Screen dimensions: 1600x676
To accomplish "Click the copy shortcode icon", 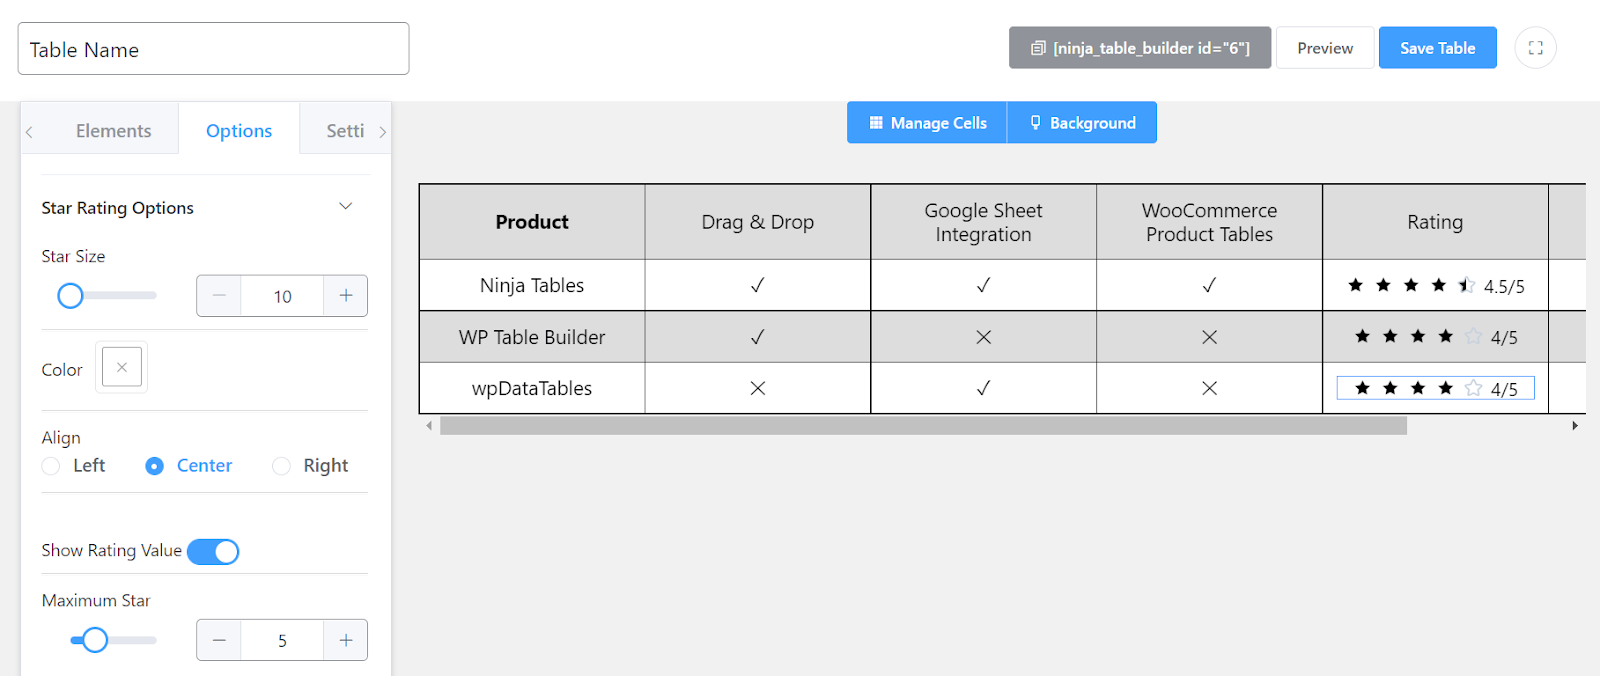I will 1038,48.
